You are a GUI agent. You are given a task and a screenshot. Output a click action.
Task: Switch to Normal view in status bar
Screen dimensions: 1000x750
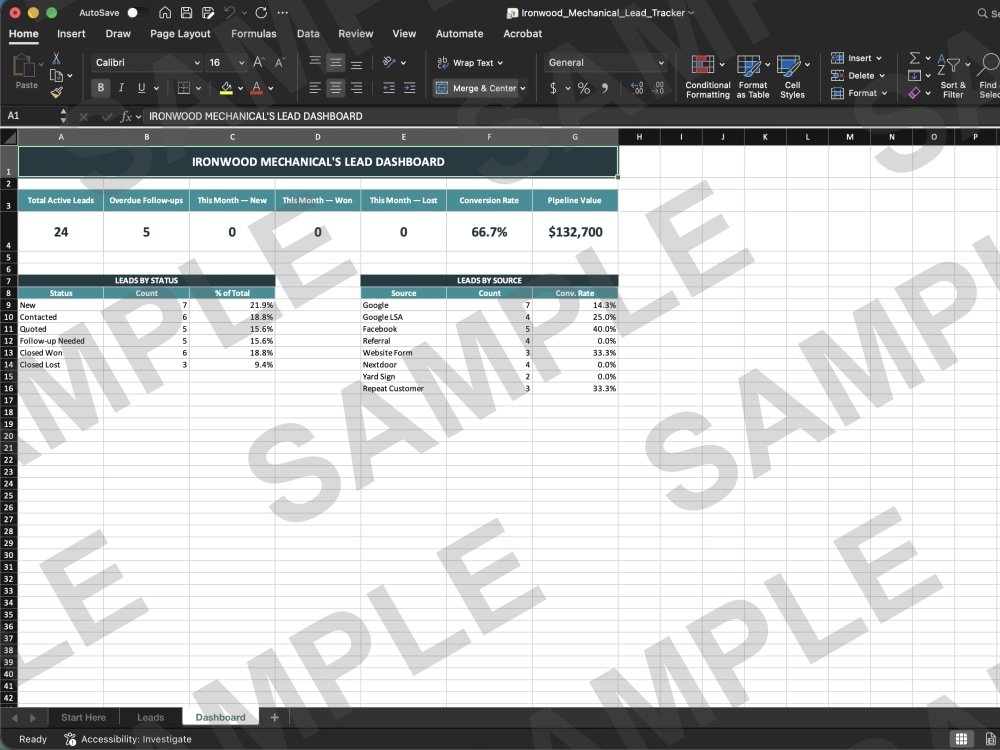tap(961, 739)
